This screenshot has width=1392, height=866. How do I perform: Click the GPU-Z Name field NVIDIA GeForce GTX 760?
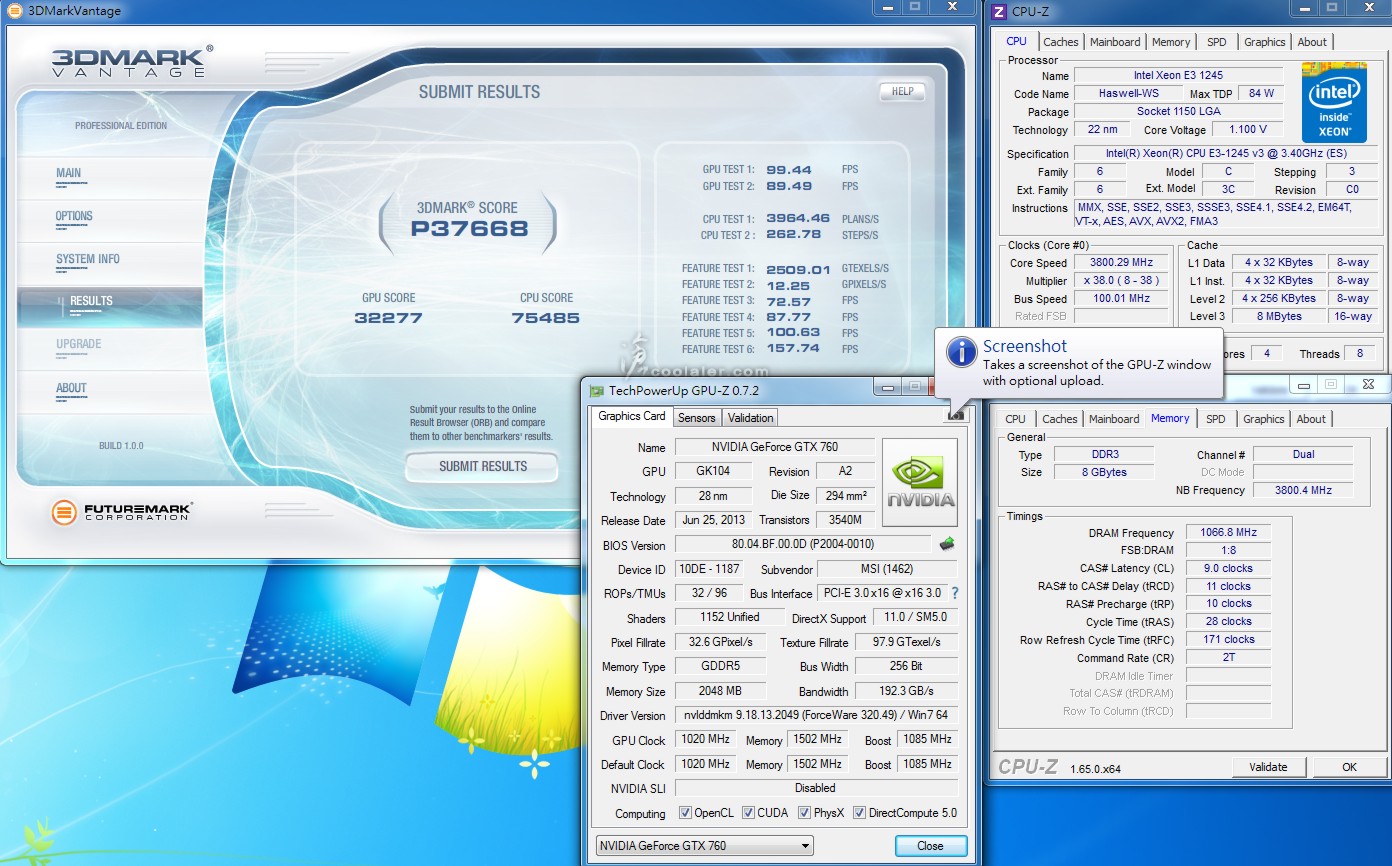[774, 447]
